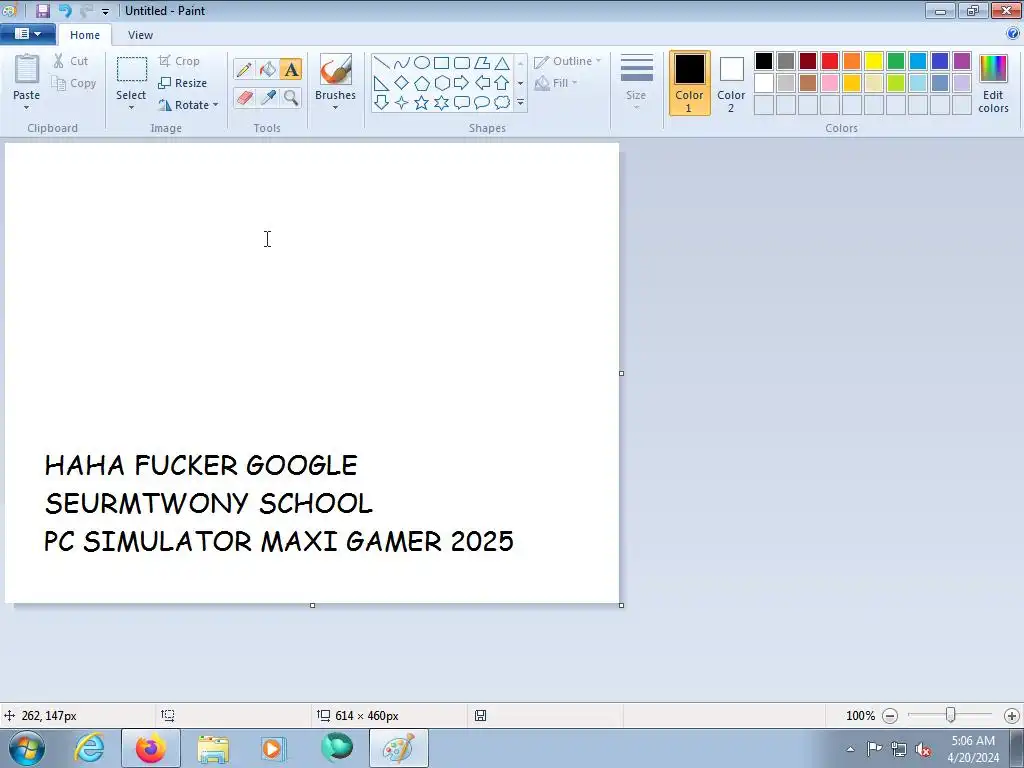Open Paint Help question mark icon
Image resolution: width=1024 pixels, height=768 pixels.
[1013, 33]
